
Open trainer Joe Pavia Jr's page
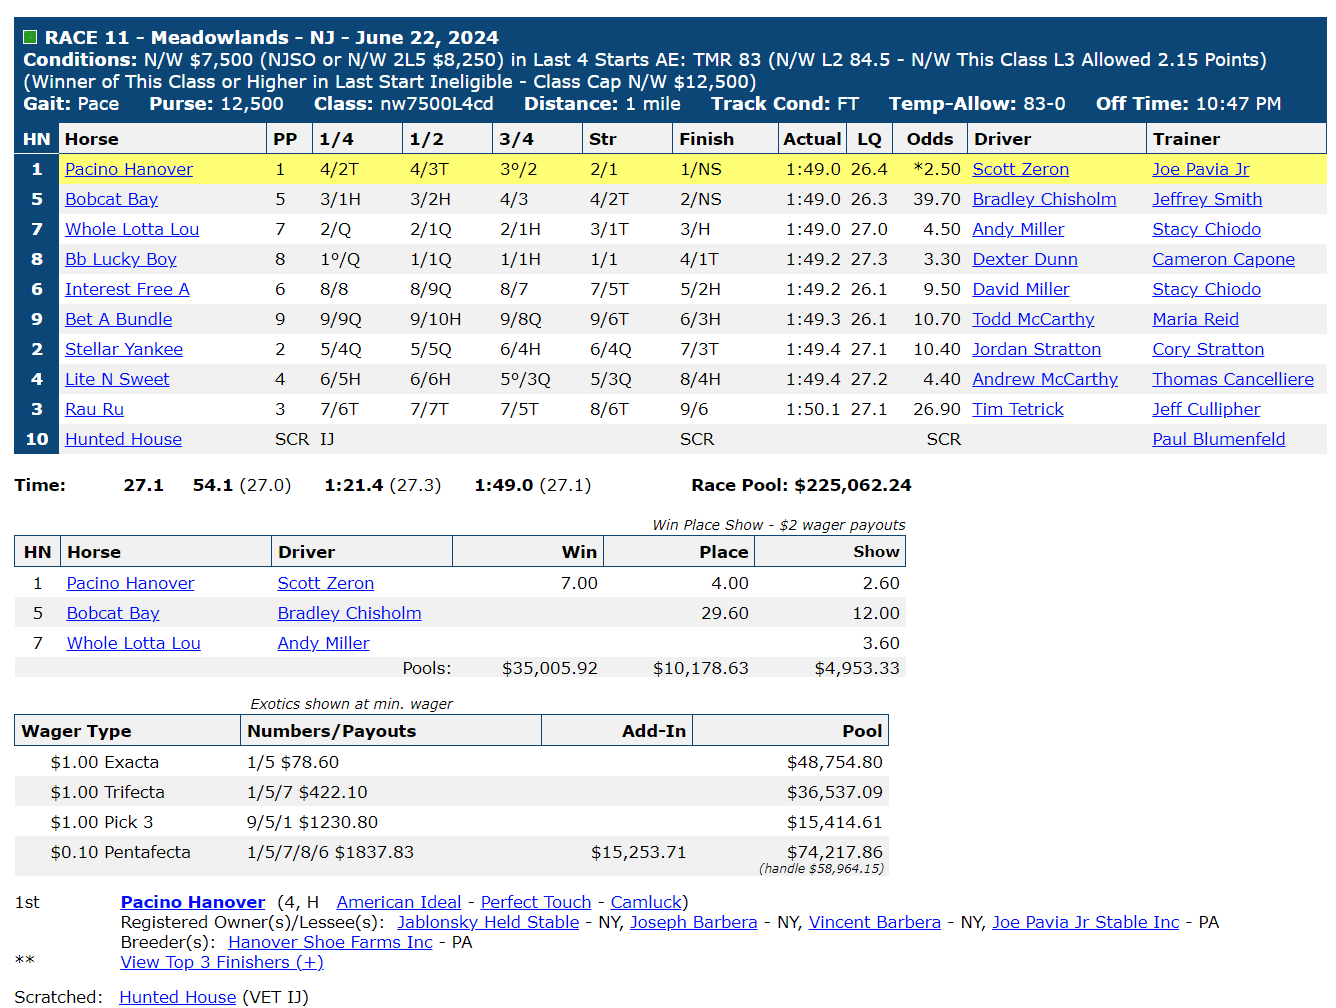[x=1200, y=169]
